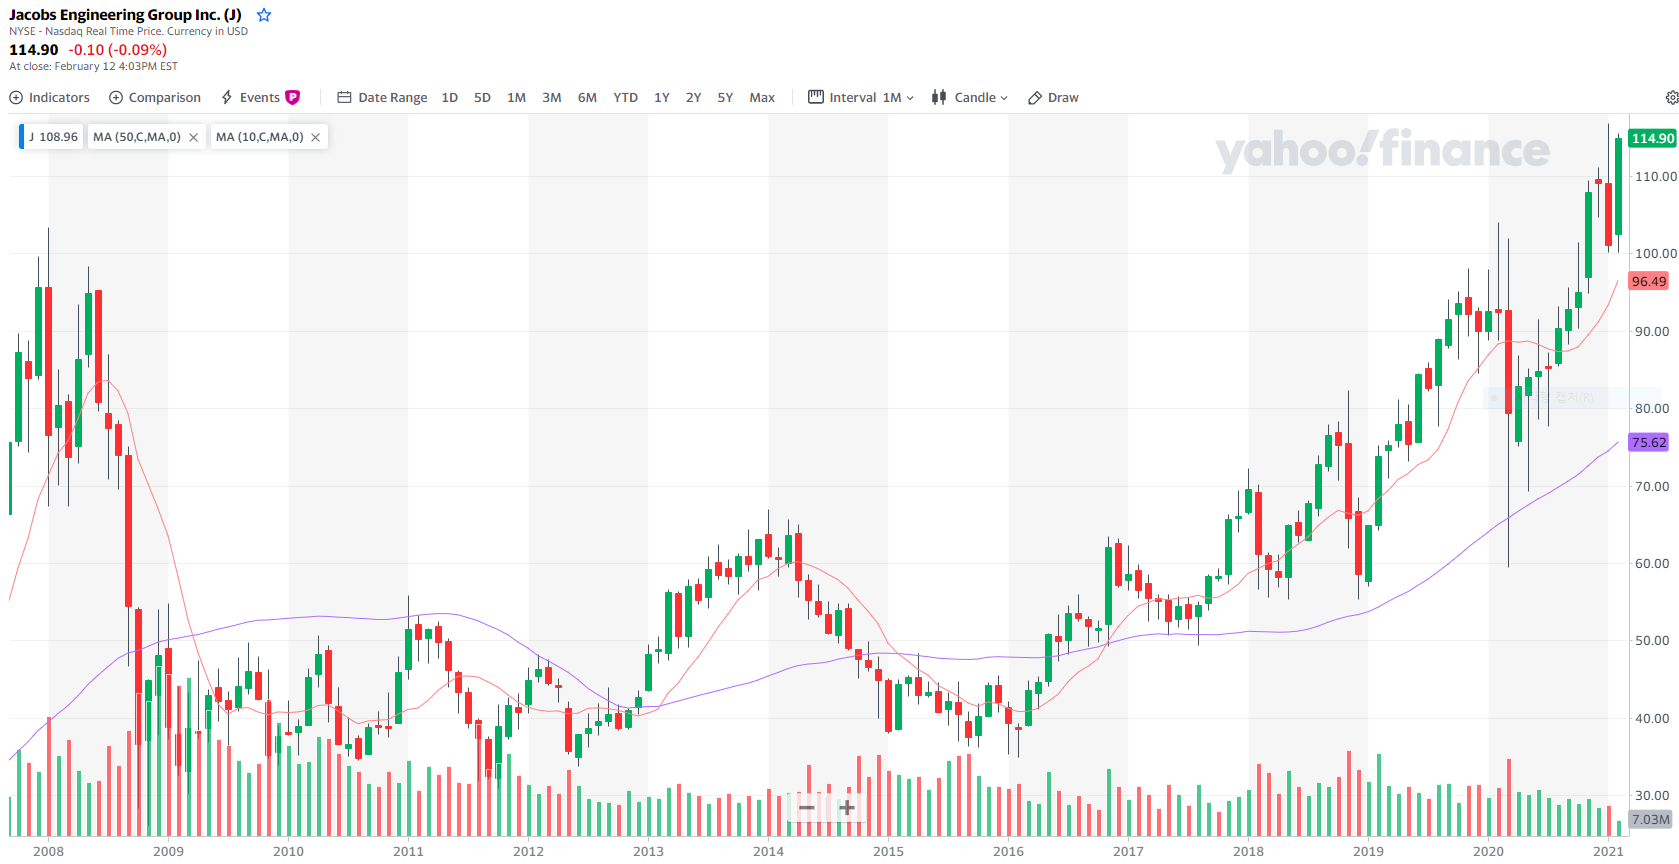Select the YTD range
This screenshot has height=864, width=1679.
[625, 97]
